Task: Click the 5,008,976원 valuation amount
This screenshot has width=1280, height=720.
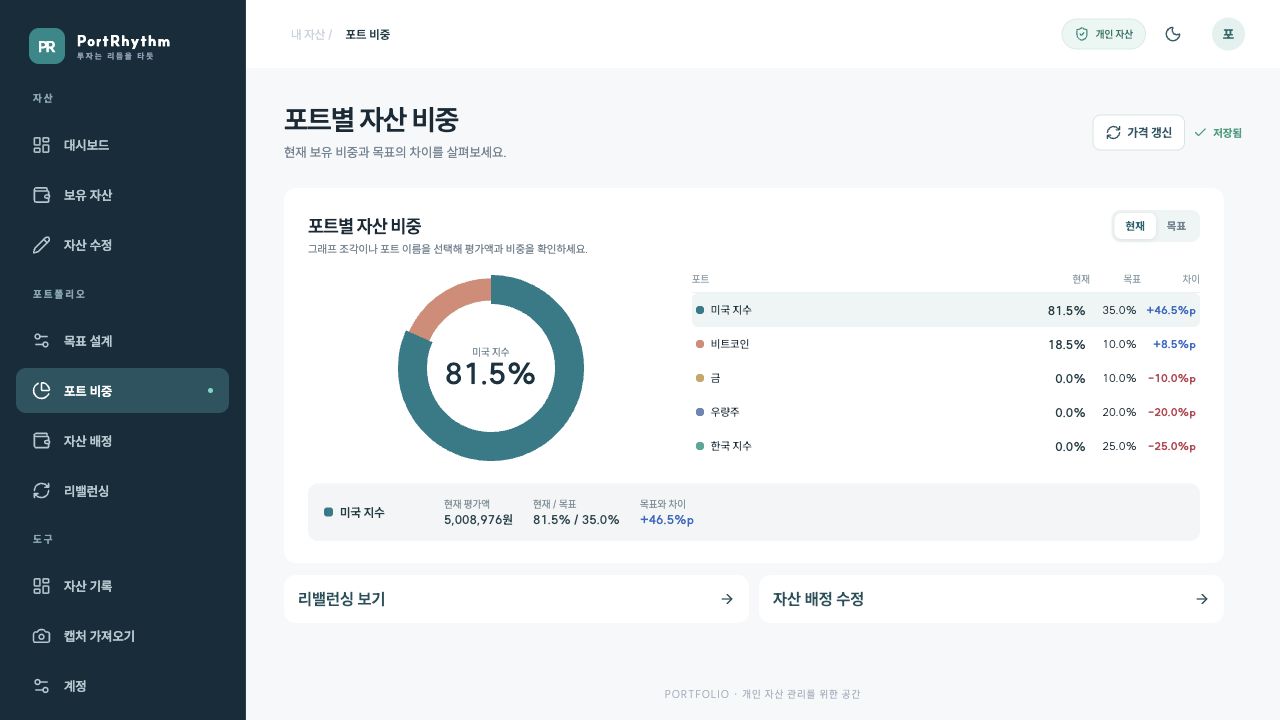Action: [478, 519]
